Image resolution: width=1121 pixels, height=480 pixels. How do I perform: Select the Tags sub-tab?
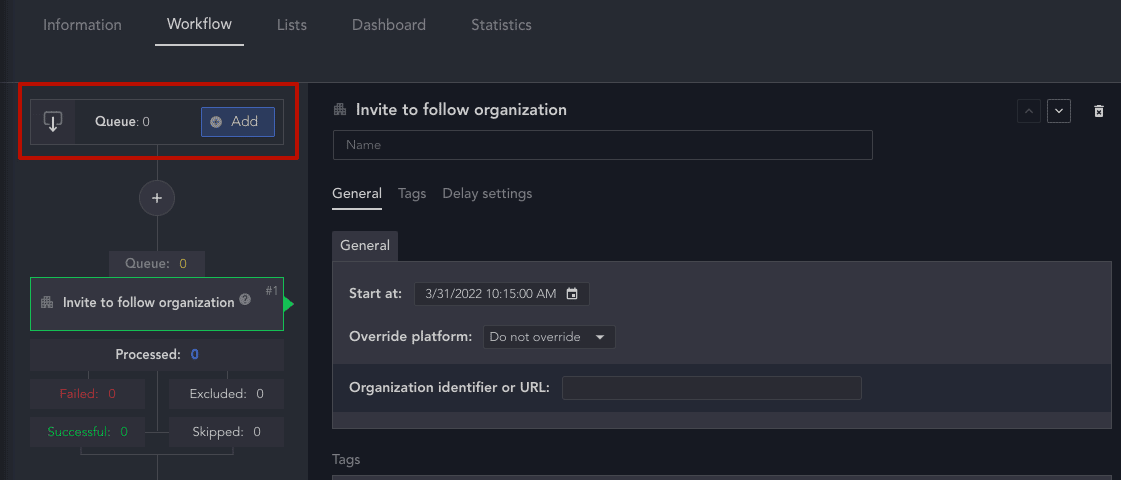point(412,194)
